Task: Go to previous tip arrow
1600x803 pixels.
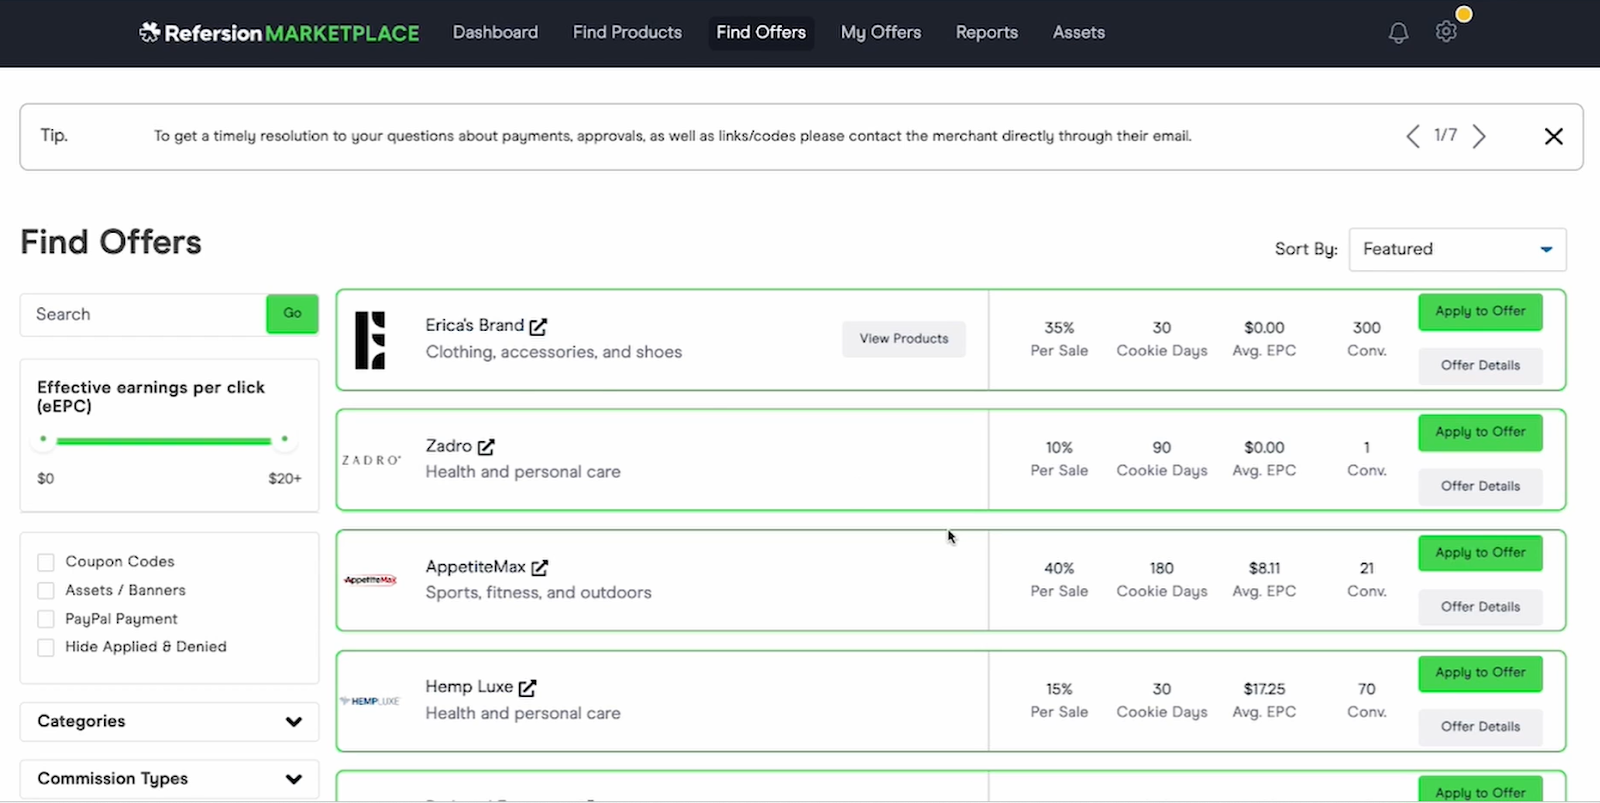Action: (1412, 136)
